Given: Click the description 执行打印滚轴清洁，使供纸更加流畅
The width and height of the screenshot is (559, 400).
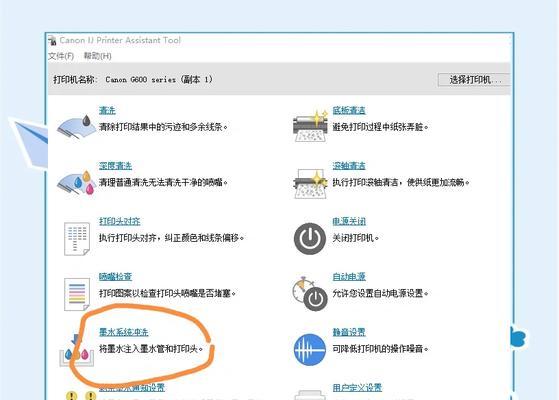Looking at the screenshot, I should click(401, 183).
